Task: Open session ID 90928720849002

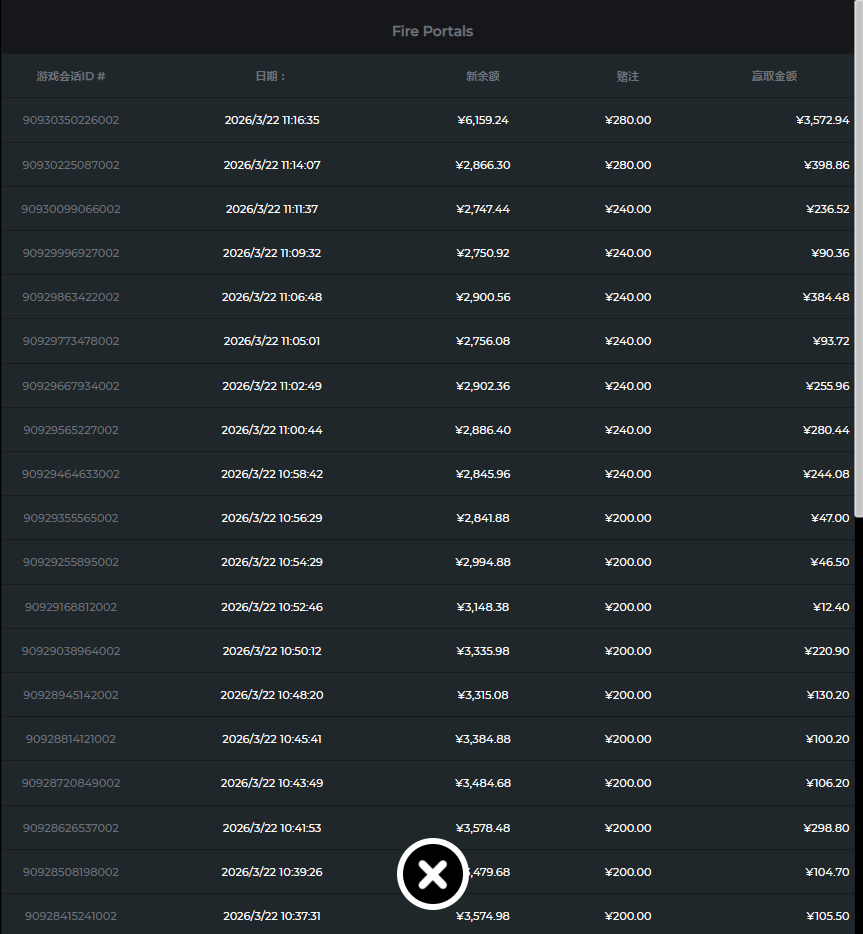Action: pyautogui.click(x=70, y=783)
